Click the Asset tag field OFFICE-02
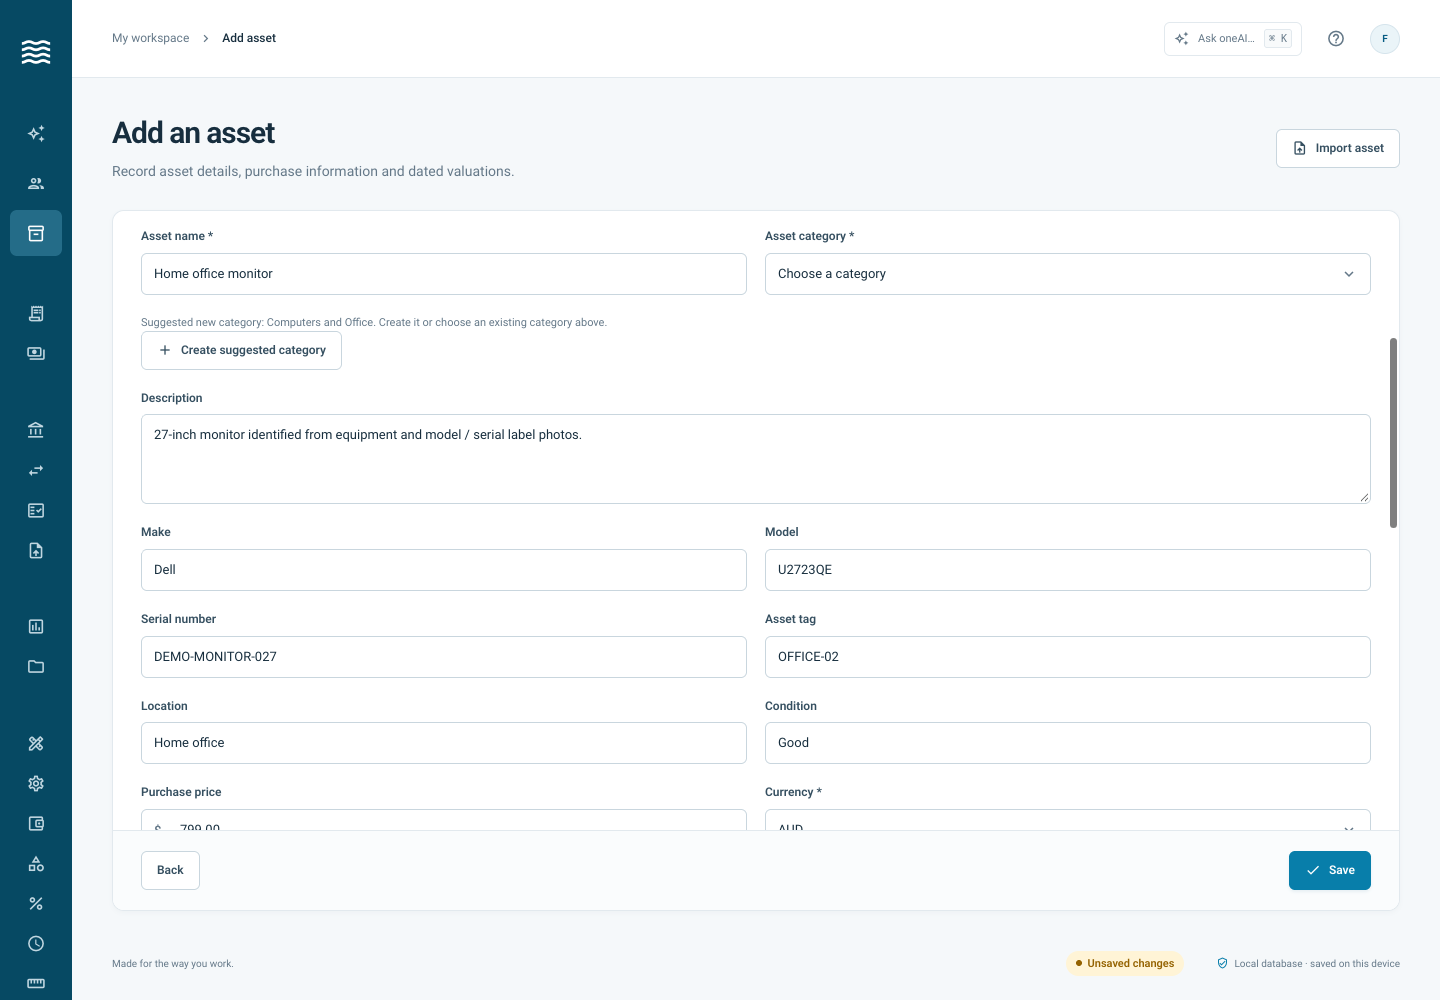The width and height of the screenshot is (1440, 1000). click(1067, 657)
